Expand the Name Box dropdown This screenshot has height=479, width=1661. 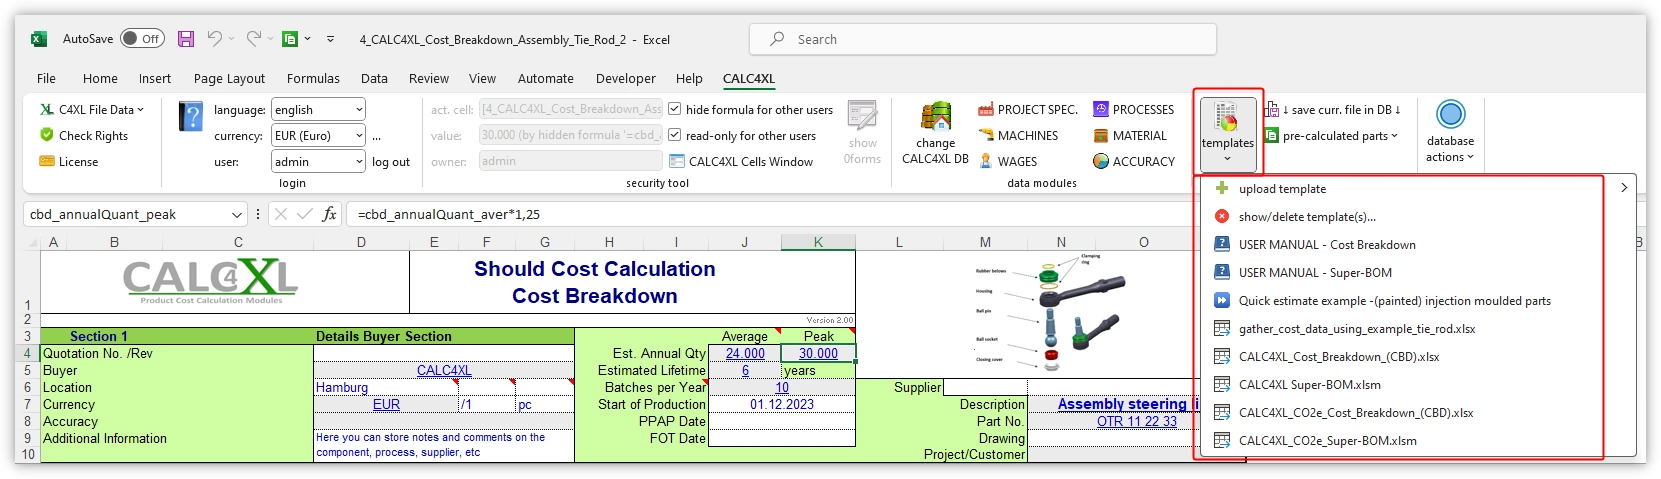click(237, 214)
